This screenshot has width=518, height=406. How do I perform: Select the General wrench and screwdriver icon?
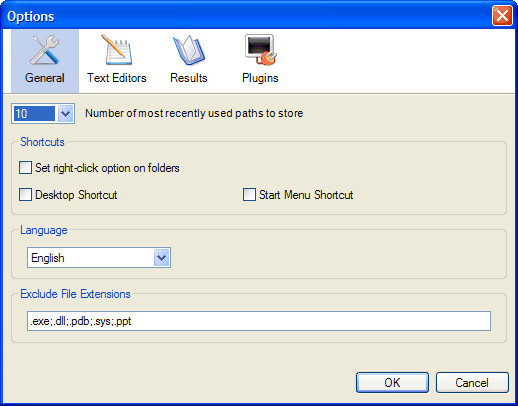[x=45, y=50]
